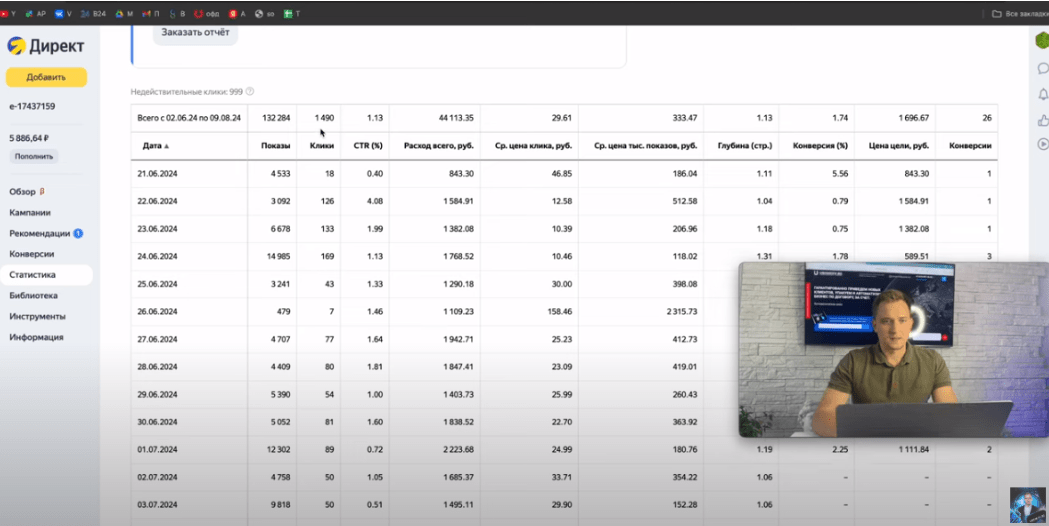Open the AP bookmark
The image size is (1049, 526).
pos(35,13)
